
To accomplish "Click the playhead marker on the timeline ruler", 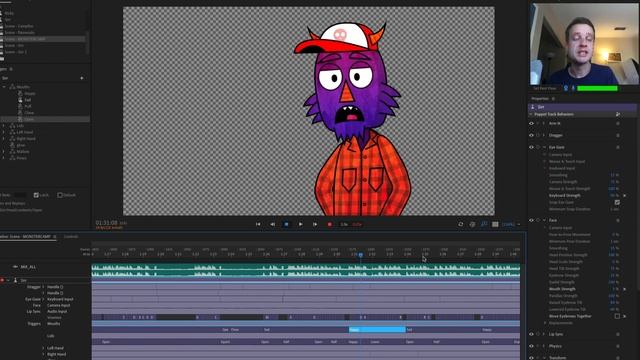I will 360,255.
